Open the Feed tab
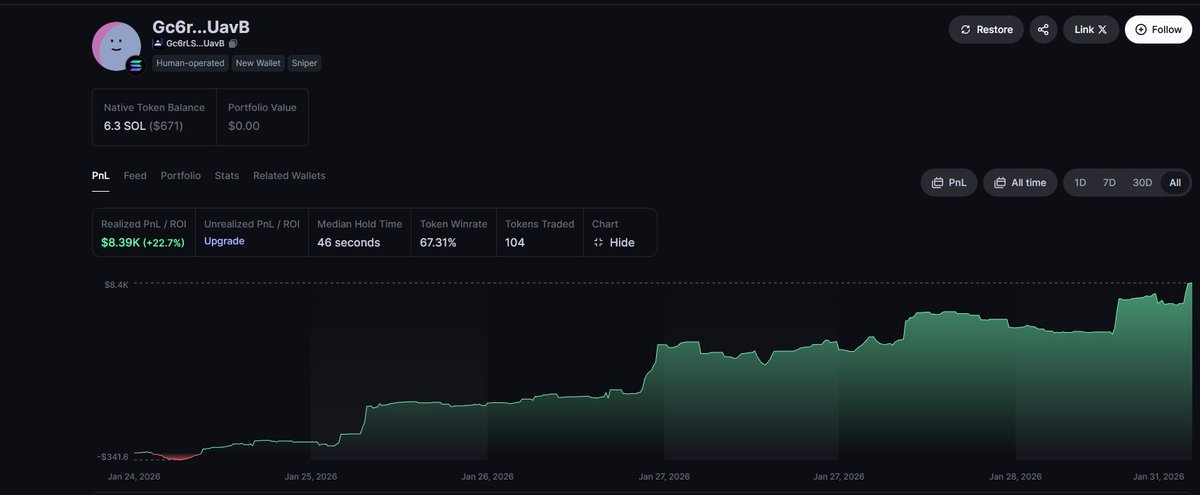Screen dimensions: 1200x495 tap(135, 175)
